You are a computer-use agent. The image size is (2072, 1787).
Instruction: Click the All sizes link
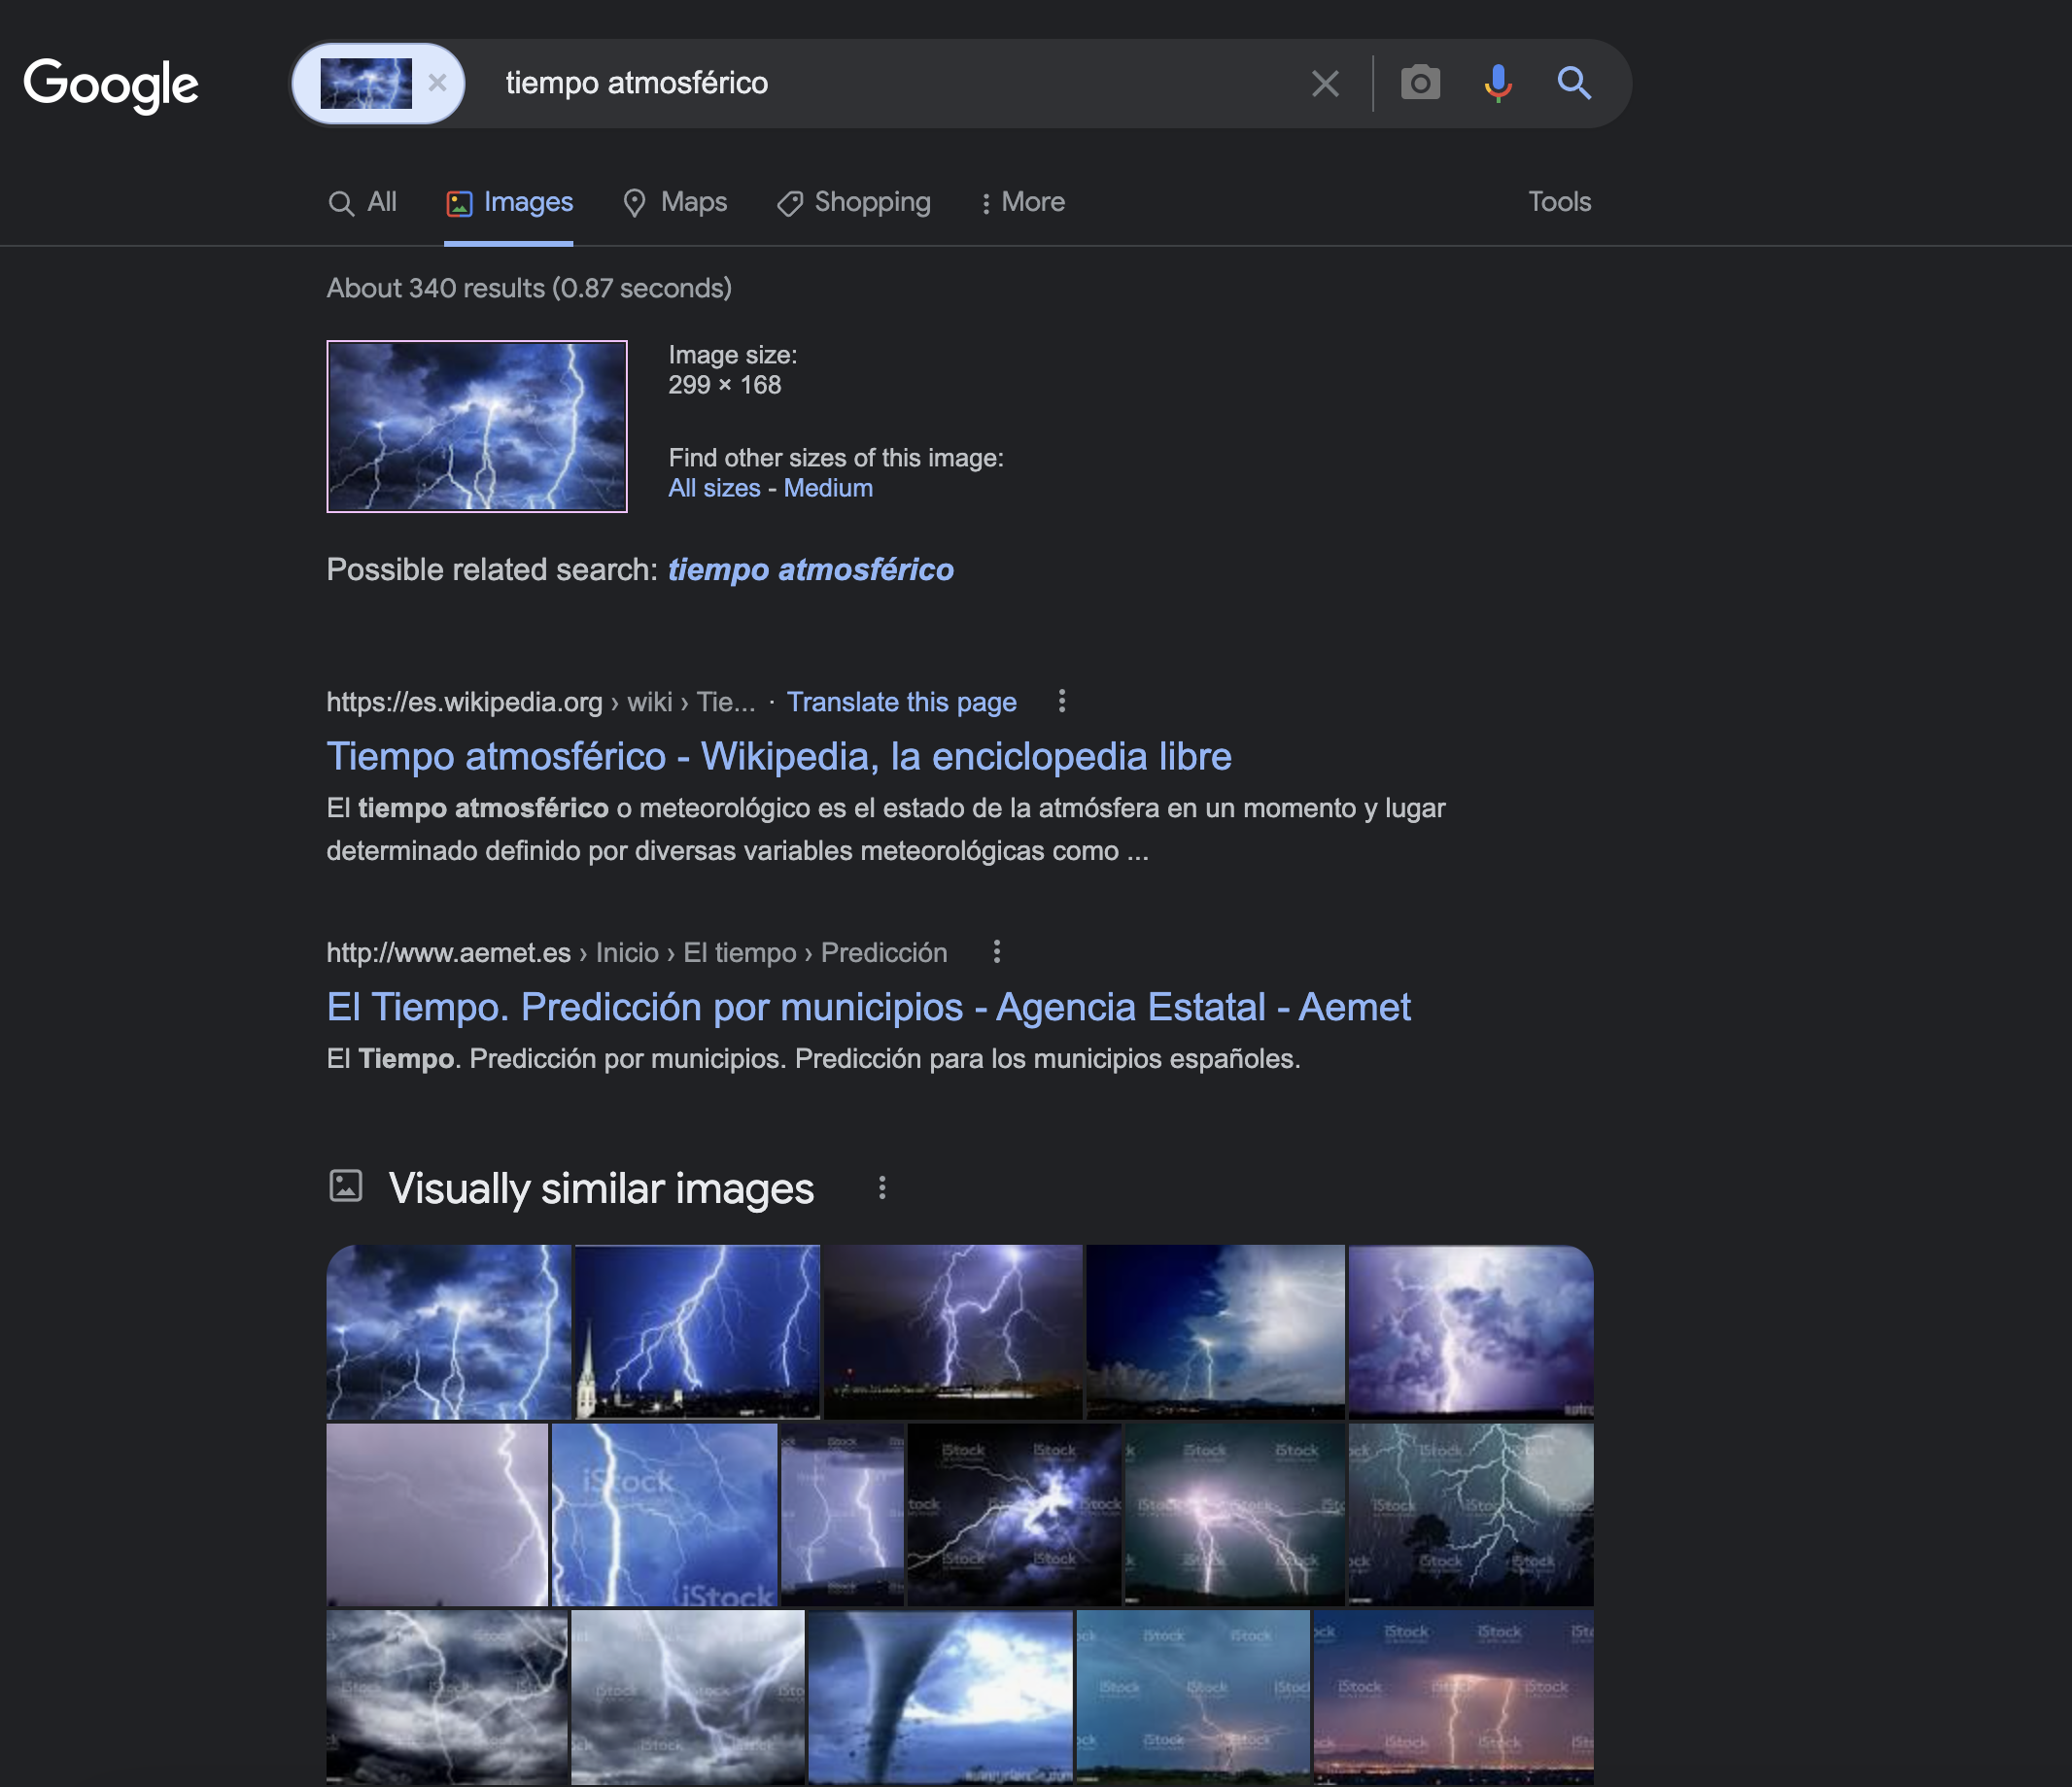[x=714, y=489]
